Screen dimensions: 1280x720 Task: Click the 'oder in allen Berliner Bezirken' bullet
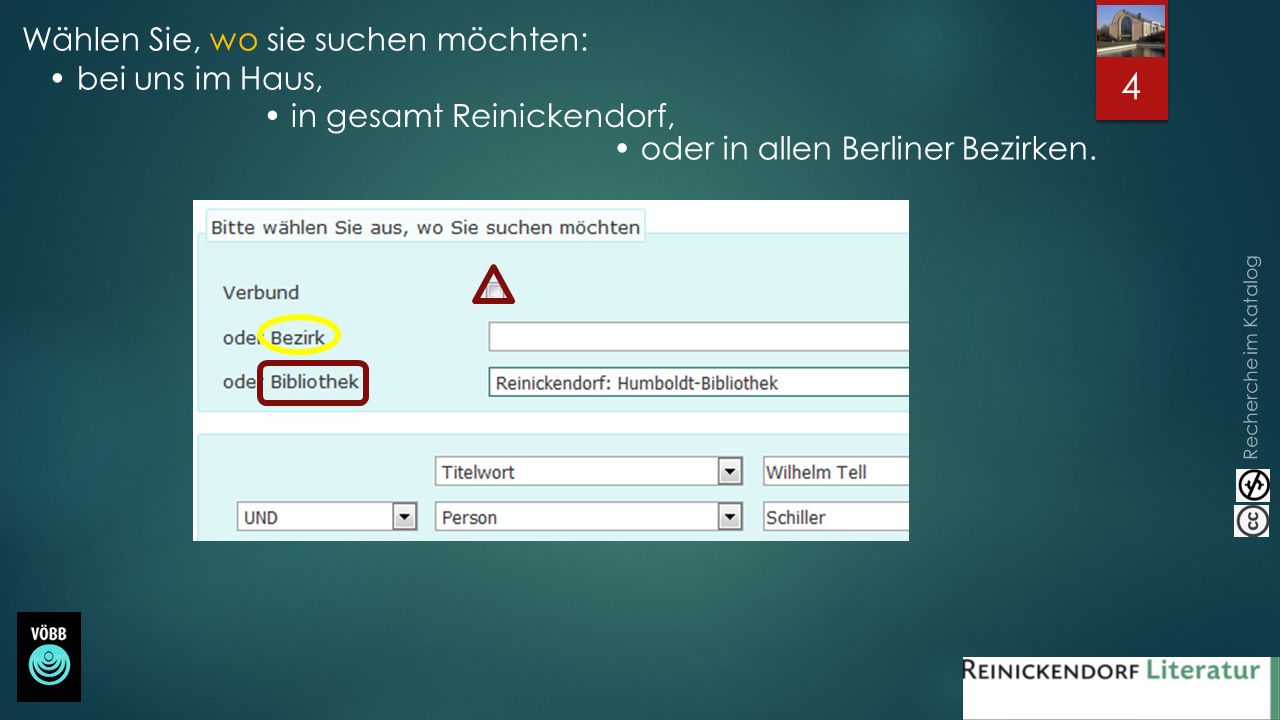(856, 149)
